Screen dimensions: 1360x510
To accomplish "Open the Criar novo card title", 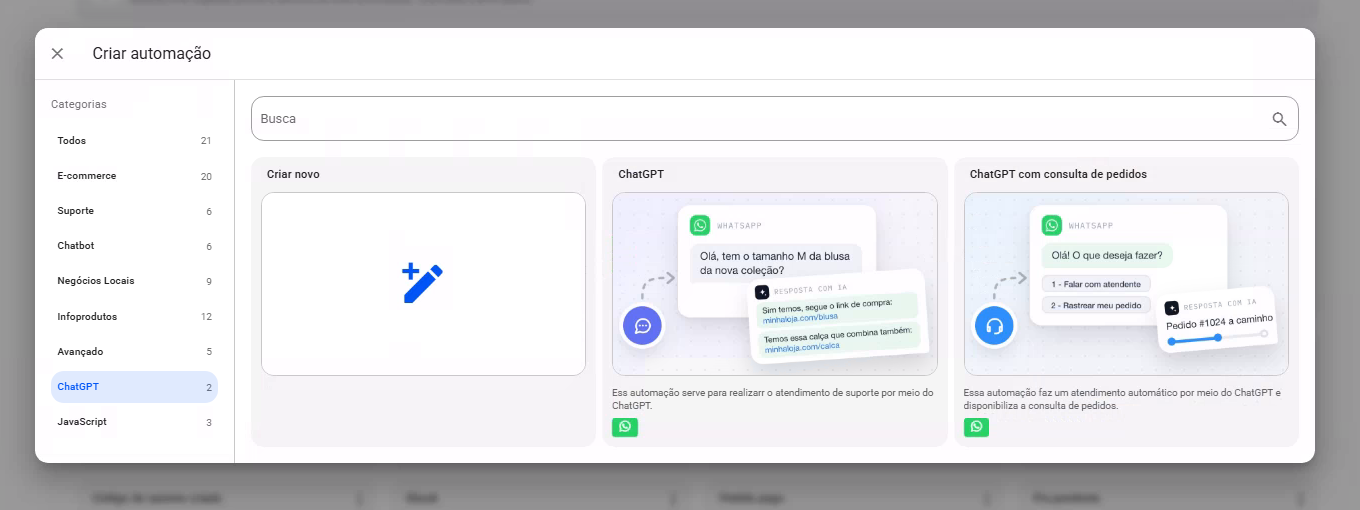I will pyautogui.click(x=293, y=174).
